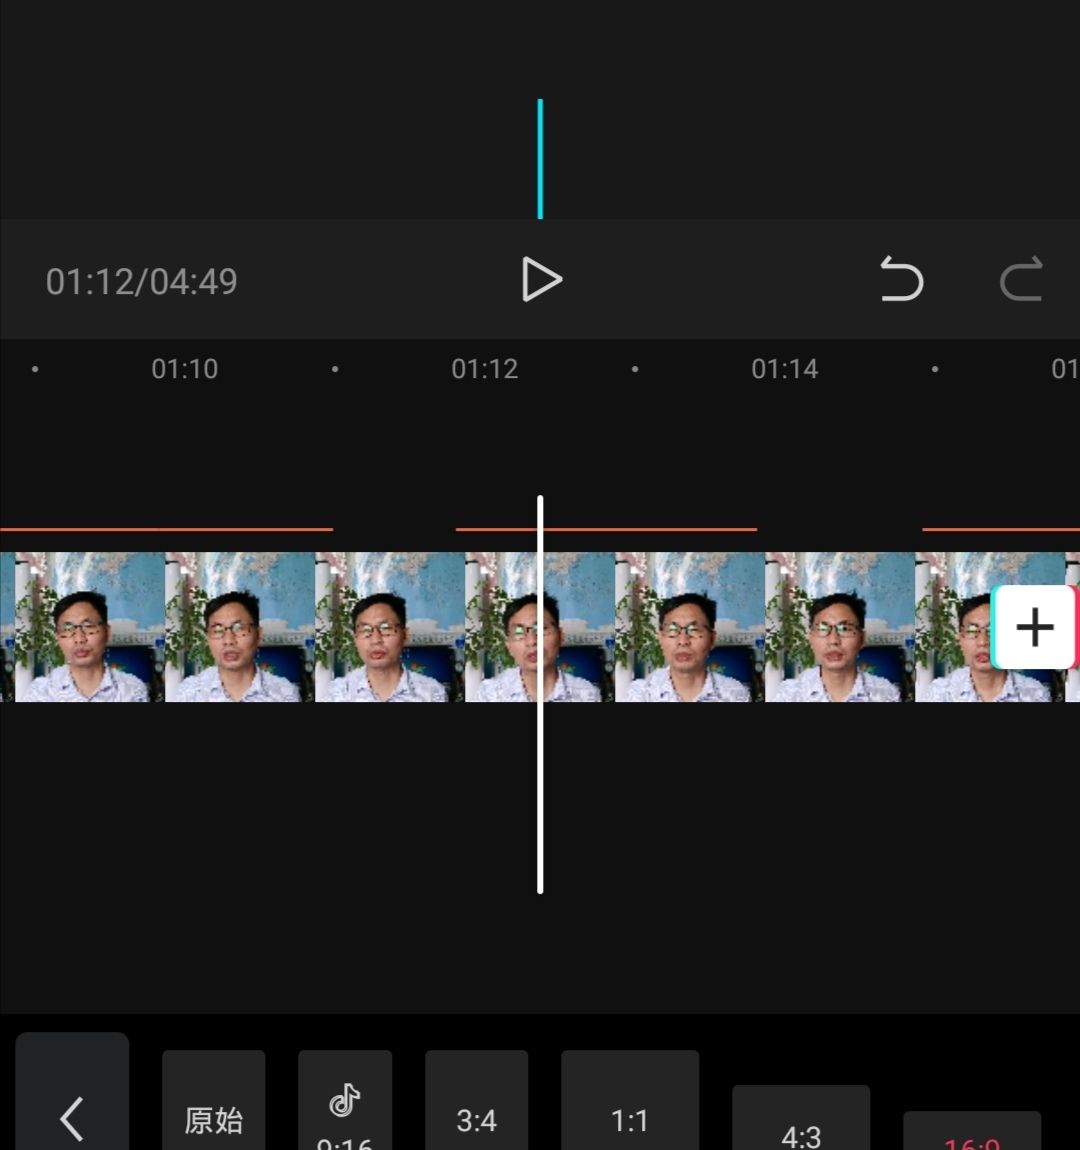Tap the back chevron to exit ratio menu

(x=71, y=1118)
